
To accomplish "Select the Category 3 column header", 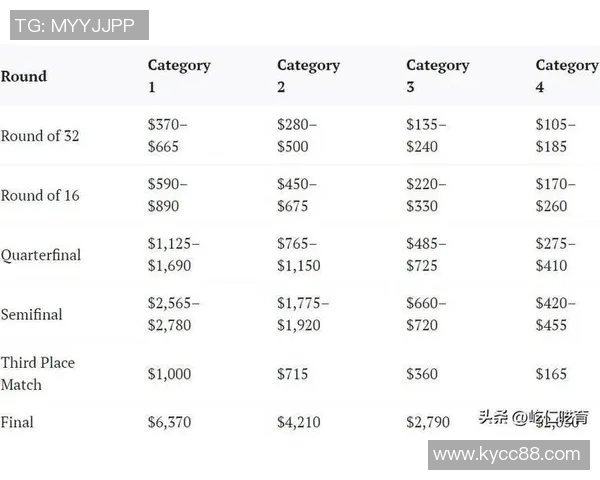I will [x=437, y=76].
